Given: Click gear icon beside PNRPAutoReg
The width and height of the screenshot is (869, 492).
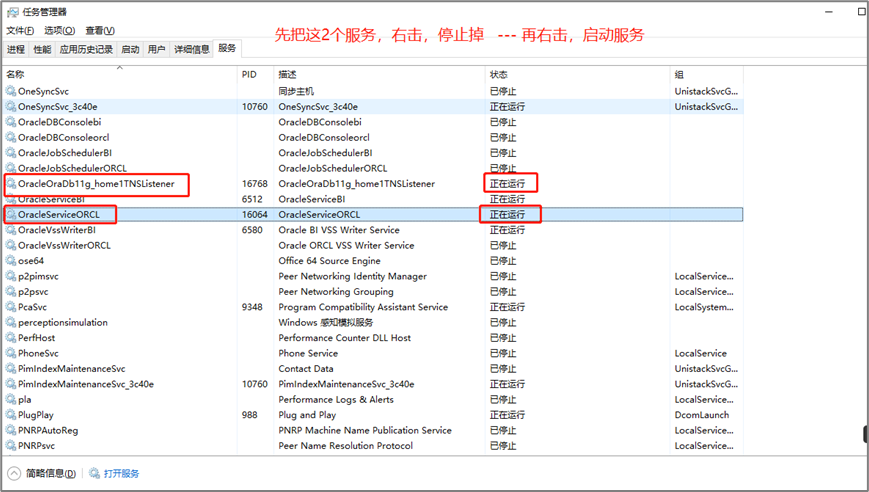Looking at the screenshot, I should 11,430.
